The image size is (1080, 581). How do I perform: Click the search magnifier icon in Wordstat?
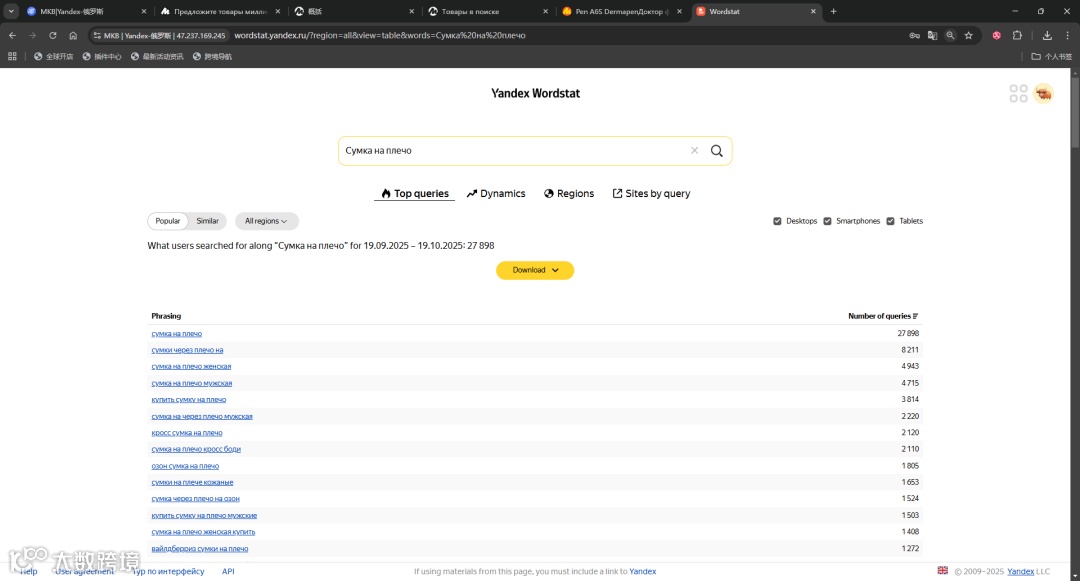tap(716, 151)
